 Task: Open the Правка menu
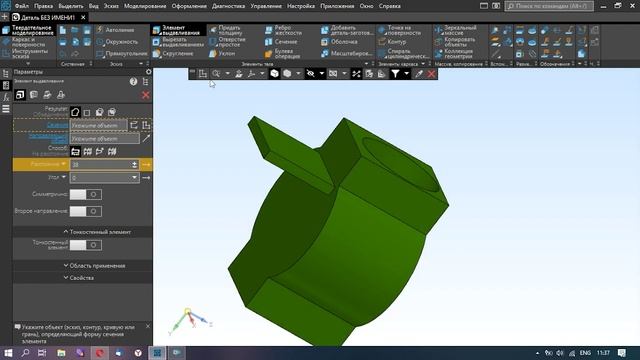43,6
